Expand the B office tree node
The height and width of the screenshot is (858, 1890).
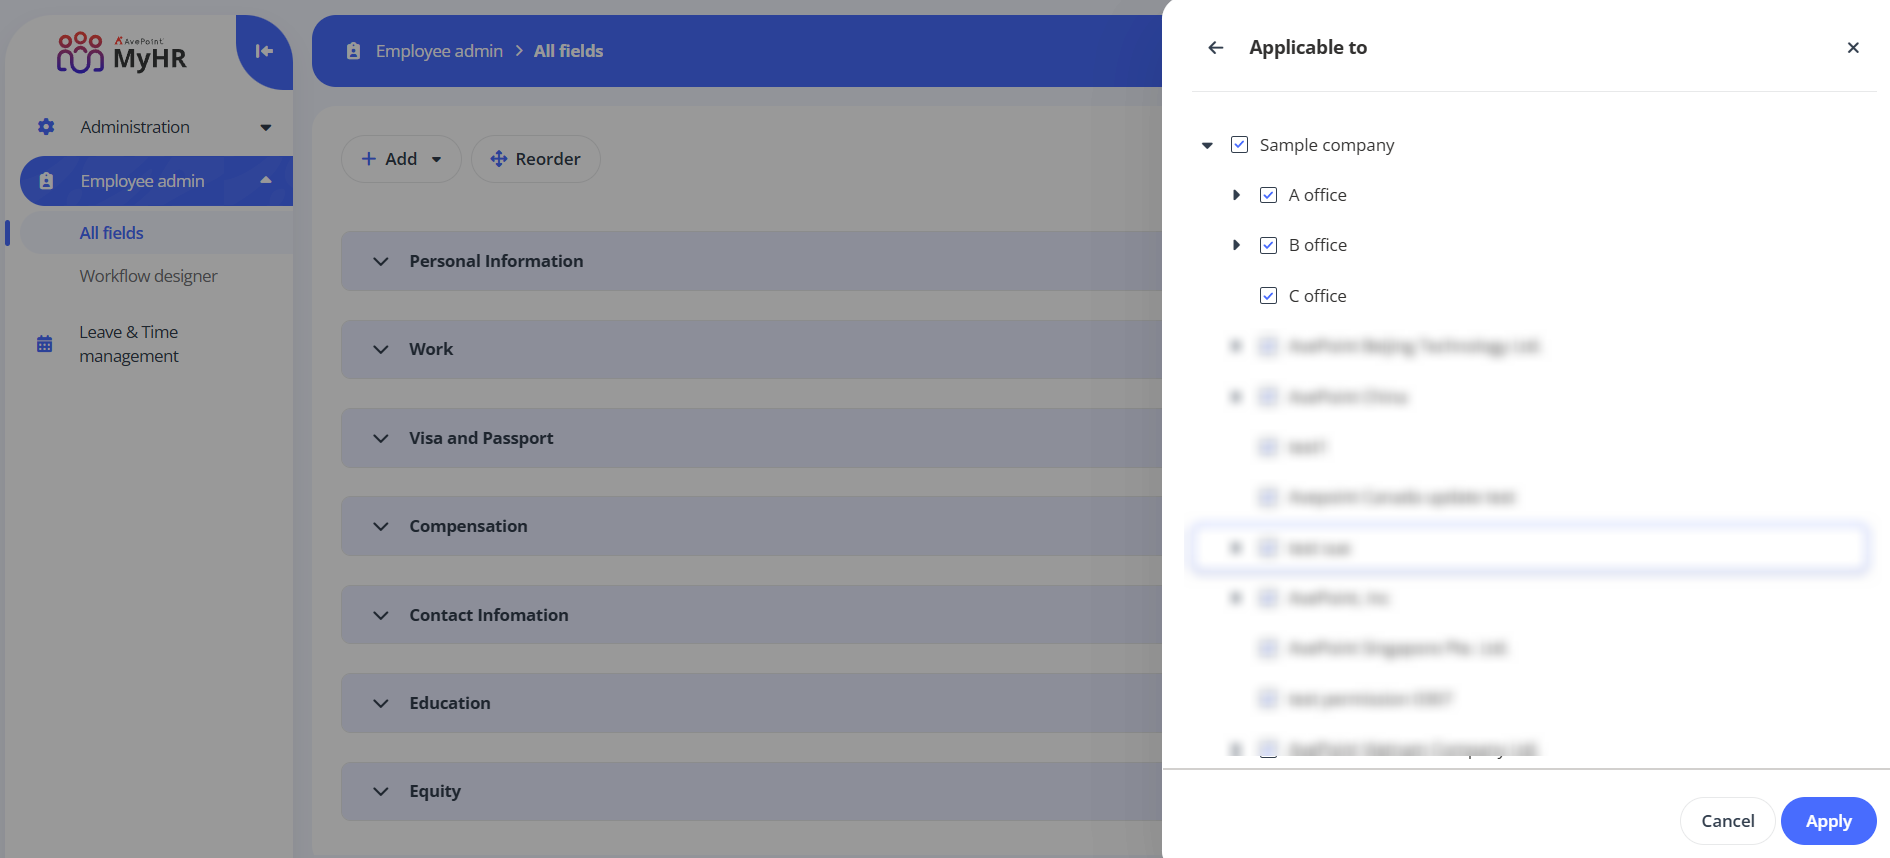[1236, 245]
